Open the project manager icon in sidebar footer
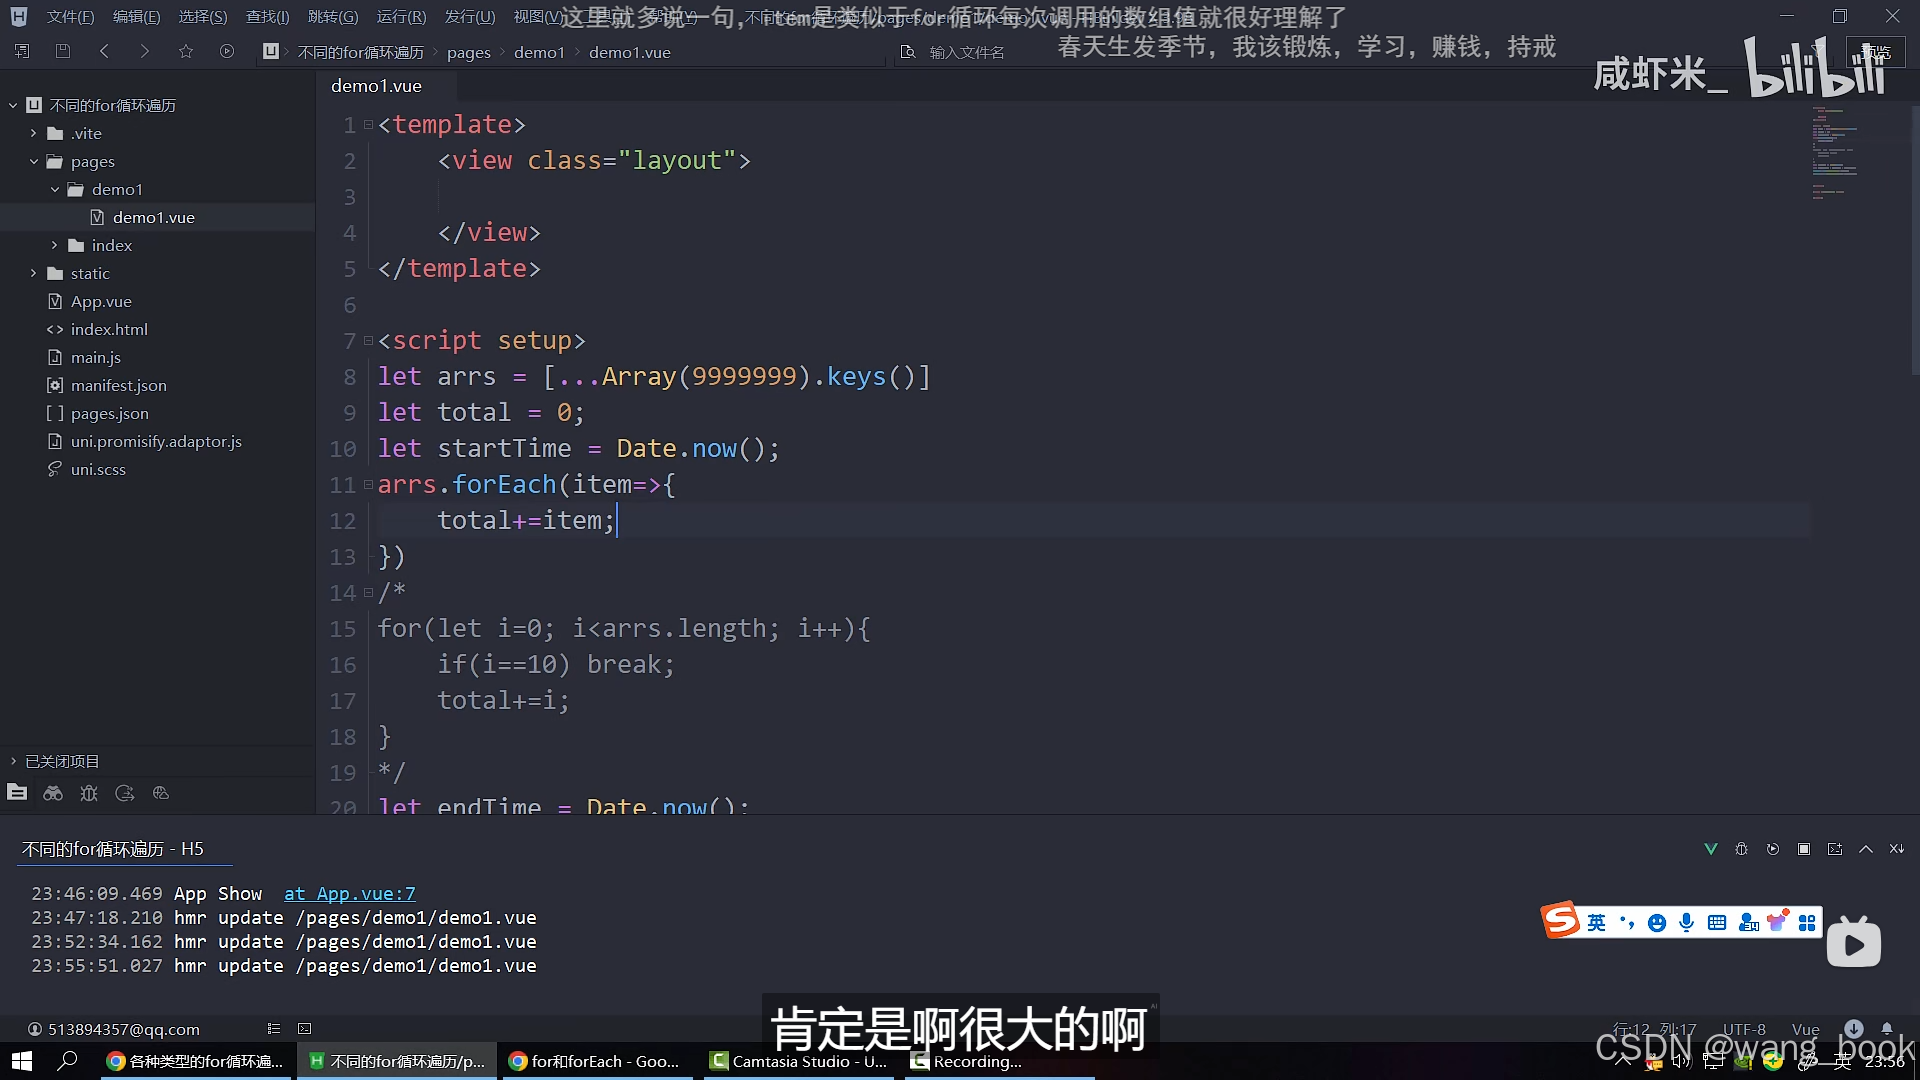This screenshot has height=1080, width=1920. pos(17,793)
